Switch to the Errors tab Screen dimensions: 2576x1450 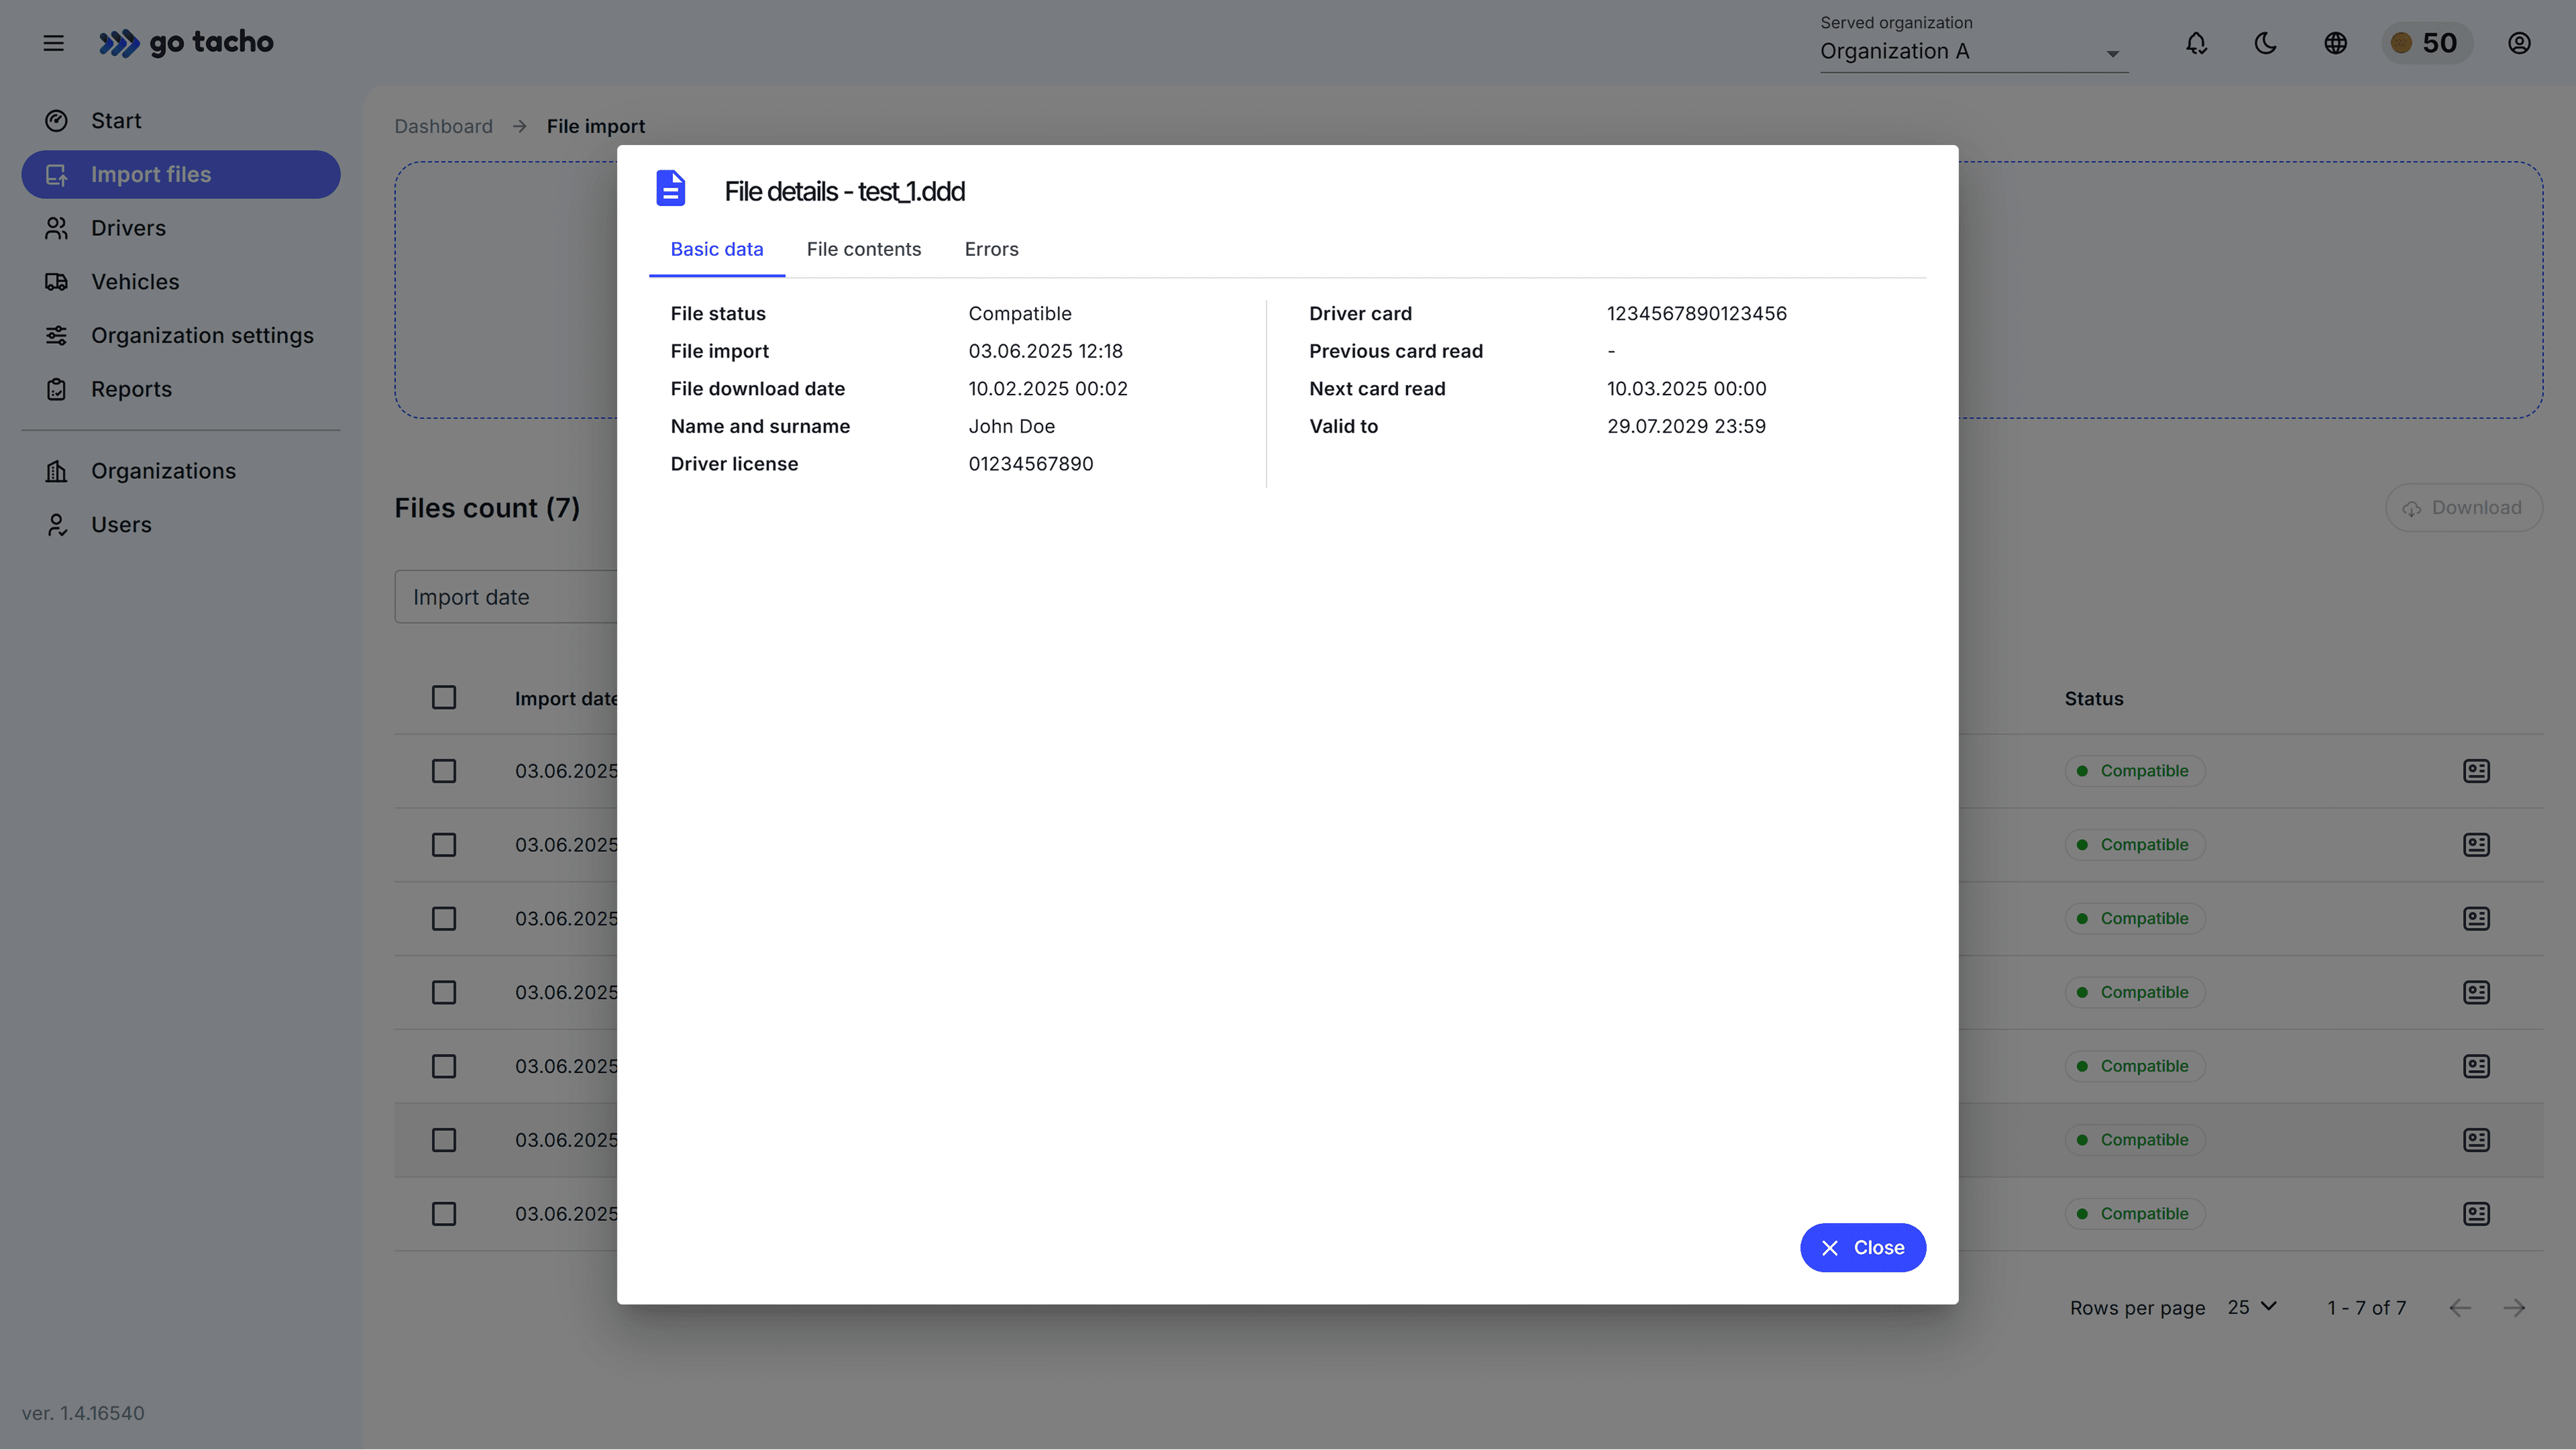click(x=991, y=249)
